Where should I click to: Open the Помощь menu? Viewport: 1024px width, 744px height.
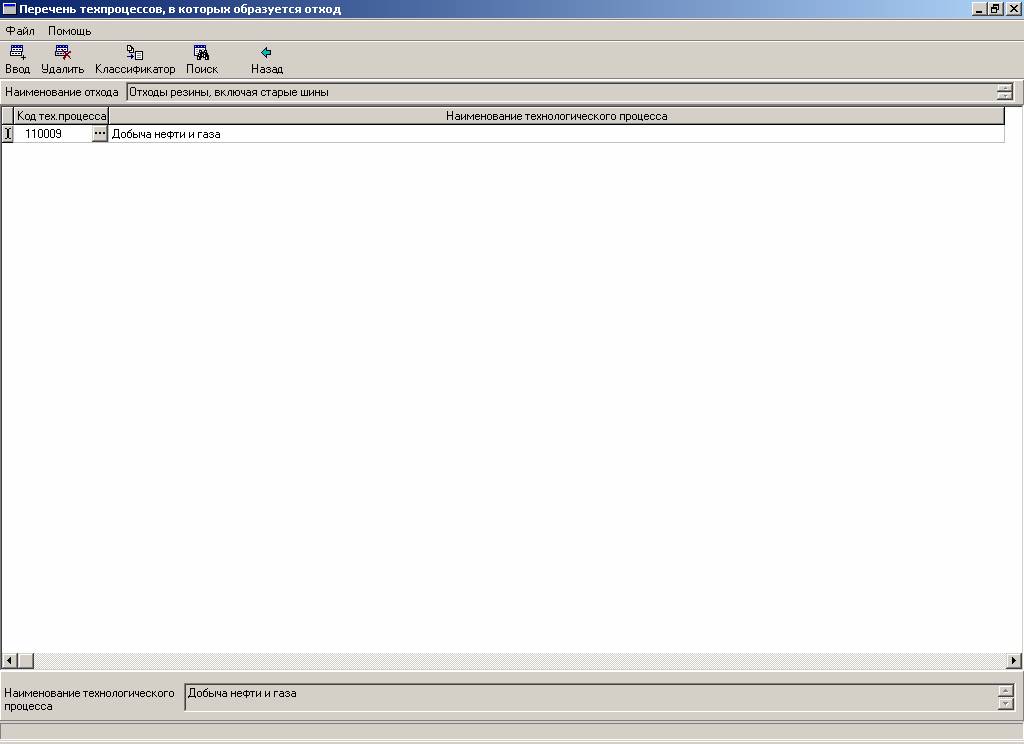coord(69,31)
